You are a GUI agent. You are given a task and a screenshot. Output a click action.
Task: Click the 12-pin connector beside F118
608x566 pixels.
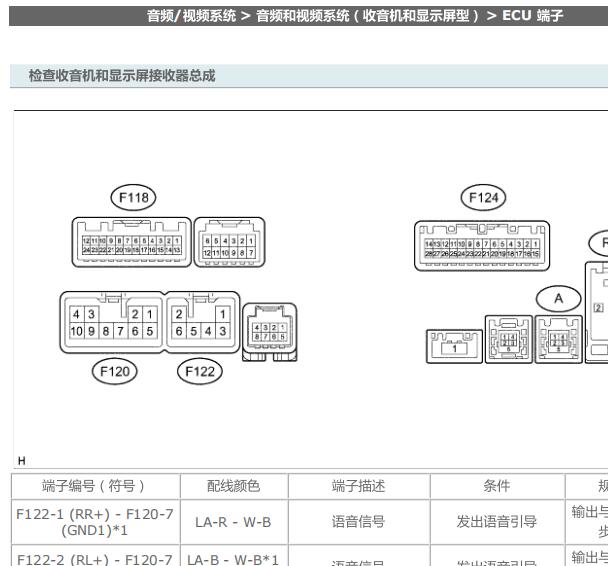click(229, 242)
